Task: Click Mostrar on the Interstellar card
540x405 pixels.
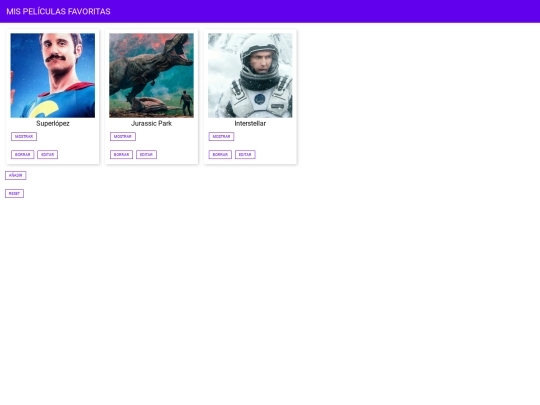Action: 221,136
